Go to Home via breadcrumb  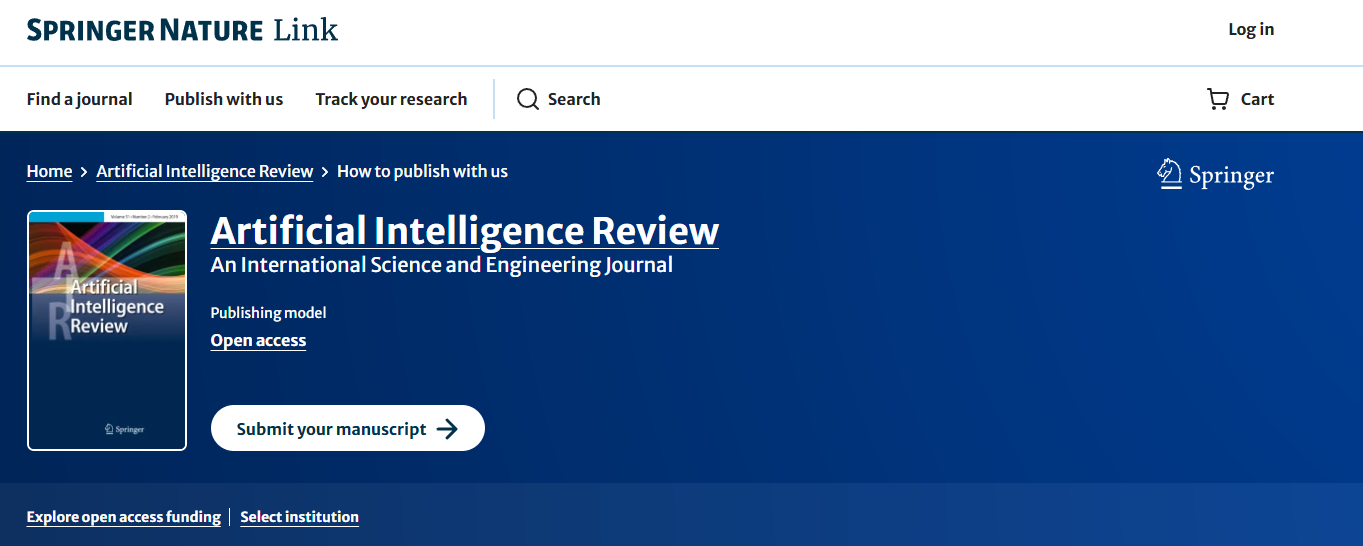tap(49, 171)
